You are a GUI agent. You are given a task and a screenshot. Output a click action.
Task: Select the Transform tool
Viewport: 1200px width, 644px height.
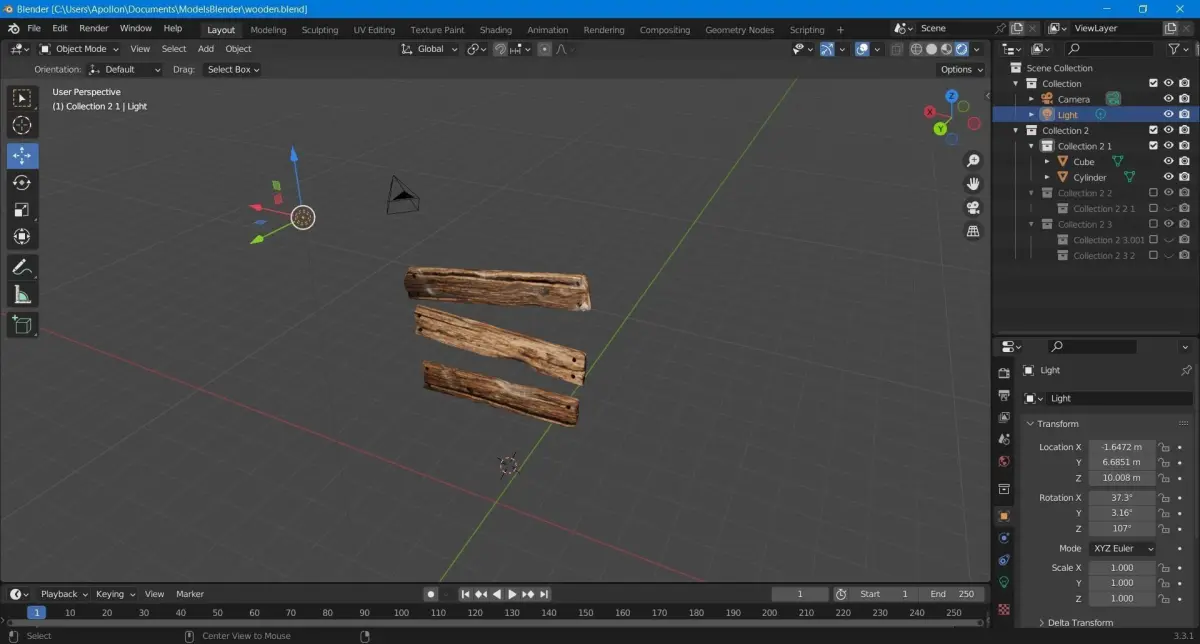click(22, 237)
